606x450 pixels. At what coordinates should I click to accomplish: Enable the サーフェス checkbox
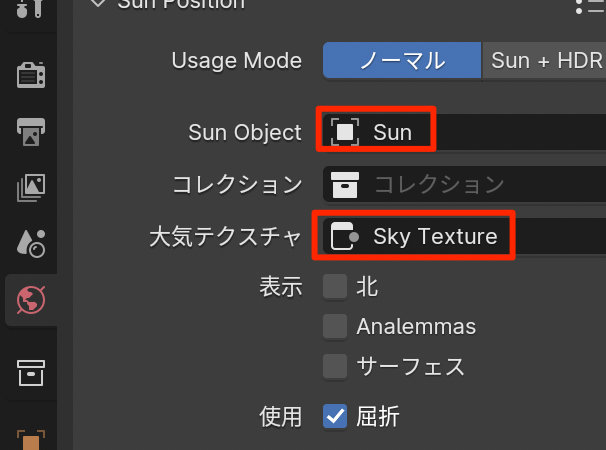(335, 365)
